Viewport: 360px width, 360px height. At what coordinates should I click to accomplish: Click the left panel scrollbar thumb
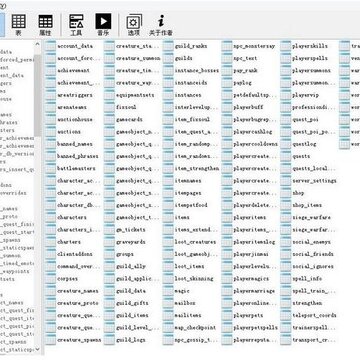click(37, 95)
